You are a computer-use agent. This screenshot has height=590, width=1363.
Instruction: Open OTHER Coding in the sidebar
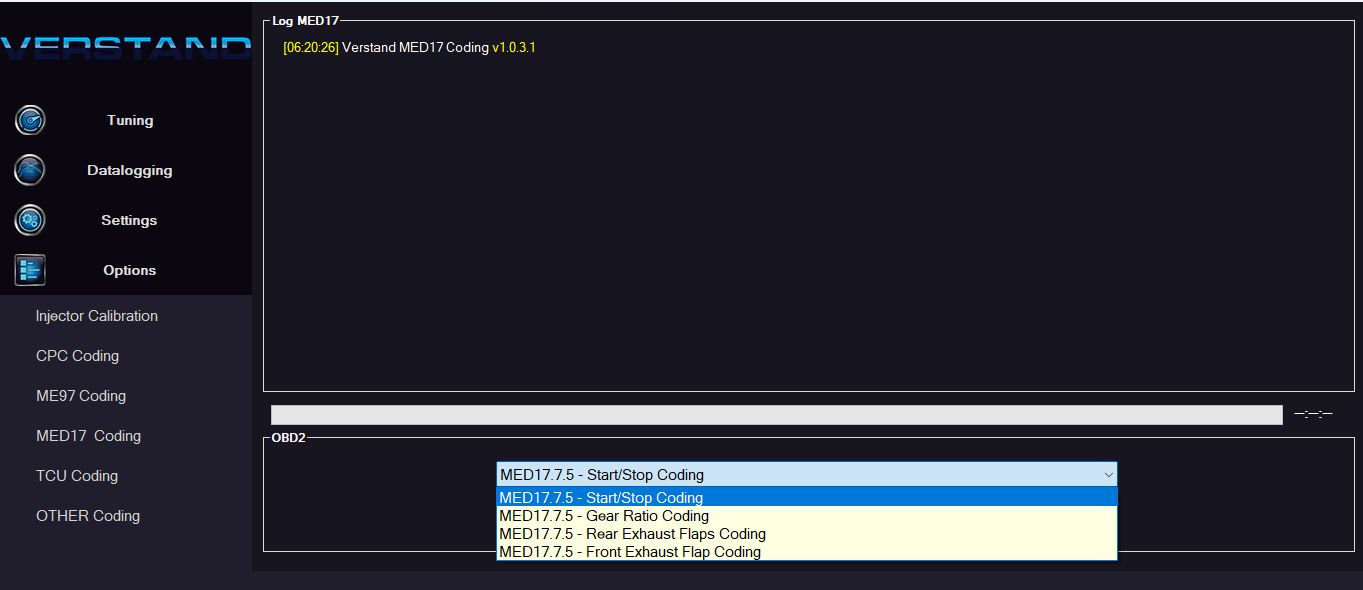(88, 516)
